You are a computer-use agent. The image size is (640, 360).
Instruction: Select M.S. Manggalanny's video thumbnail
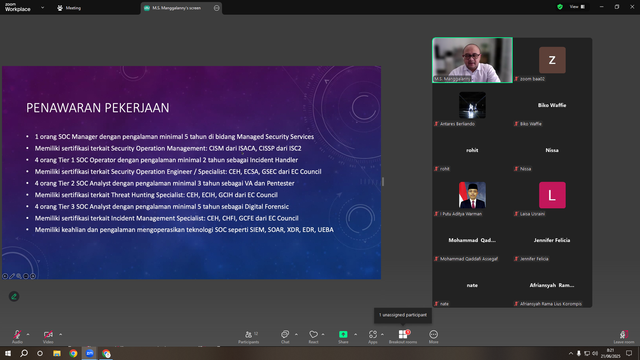472,60
